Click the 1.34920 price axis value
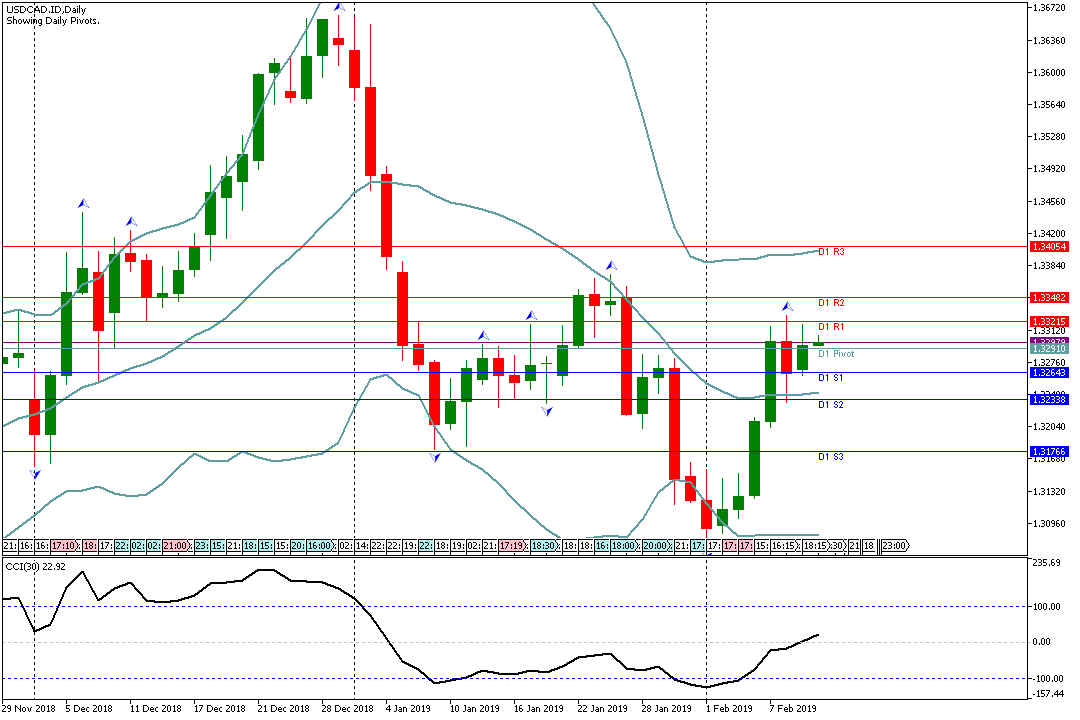The image size is (1080, 720). (x=1048, y=169)
